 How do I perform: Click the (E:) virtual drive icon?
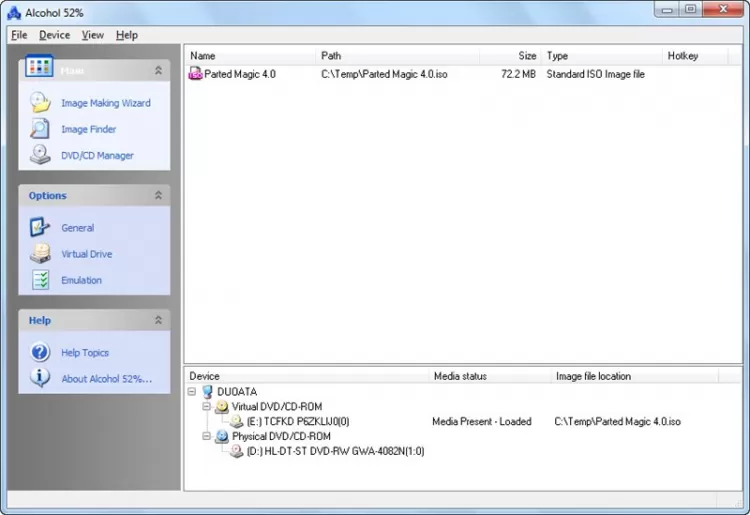tap(237, 421)
